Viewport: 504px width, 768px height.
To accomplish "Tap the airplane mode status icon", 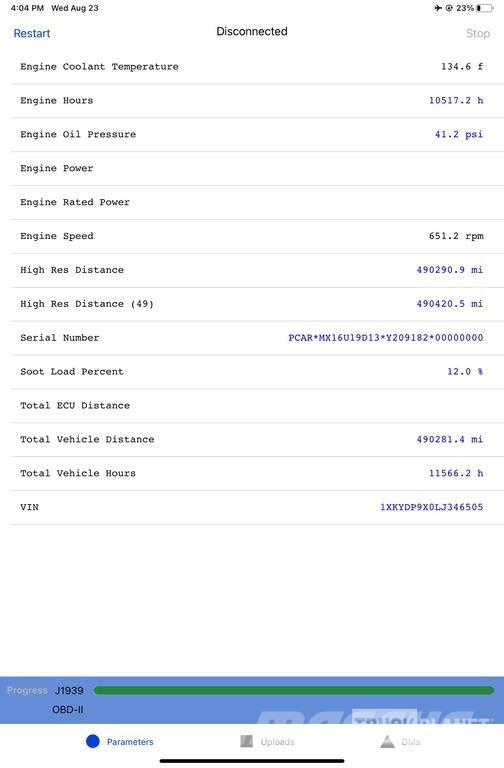I will (438, 8).
